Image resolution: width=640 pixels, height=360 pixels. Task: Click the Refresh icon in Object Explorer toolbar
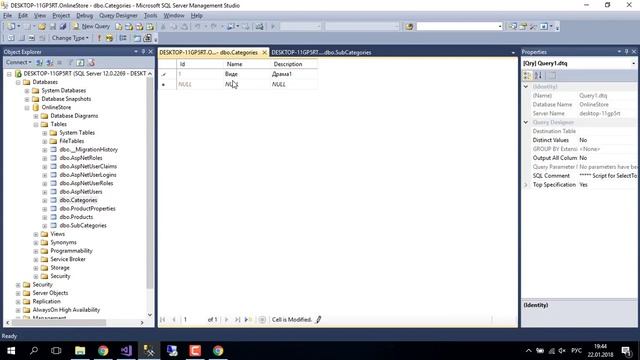80,62
